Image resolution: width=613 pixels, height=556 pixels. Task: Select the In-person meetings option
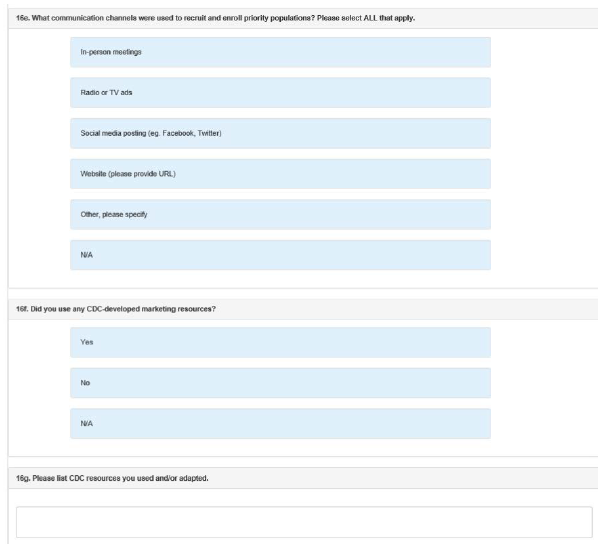pyautogui.click(x=280, y=52)
